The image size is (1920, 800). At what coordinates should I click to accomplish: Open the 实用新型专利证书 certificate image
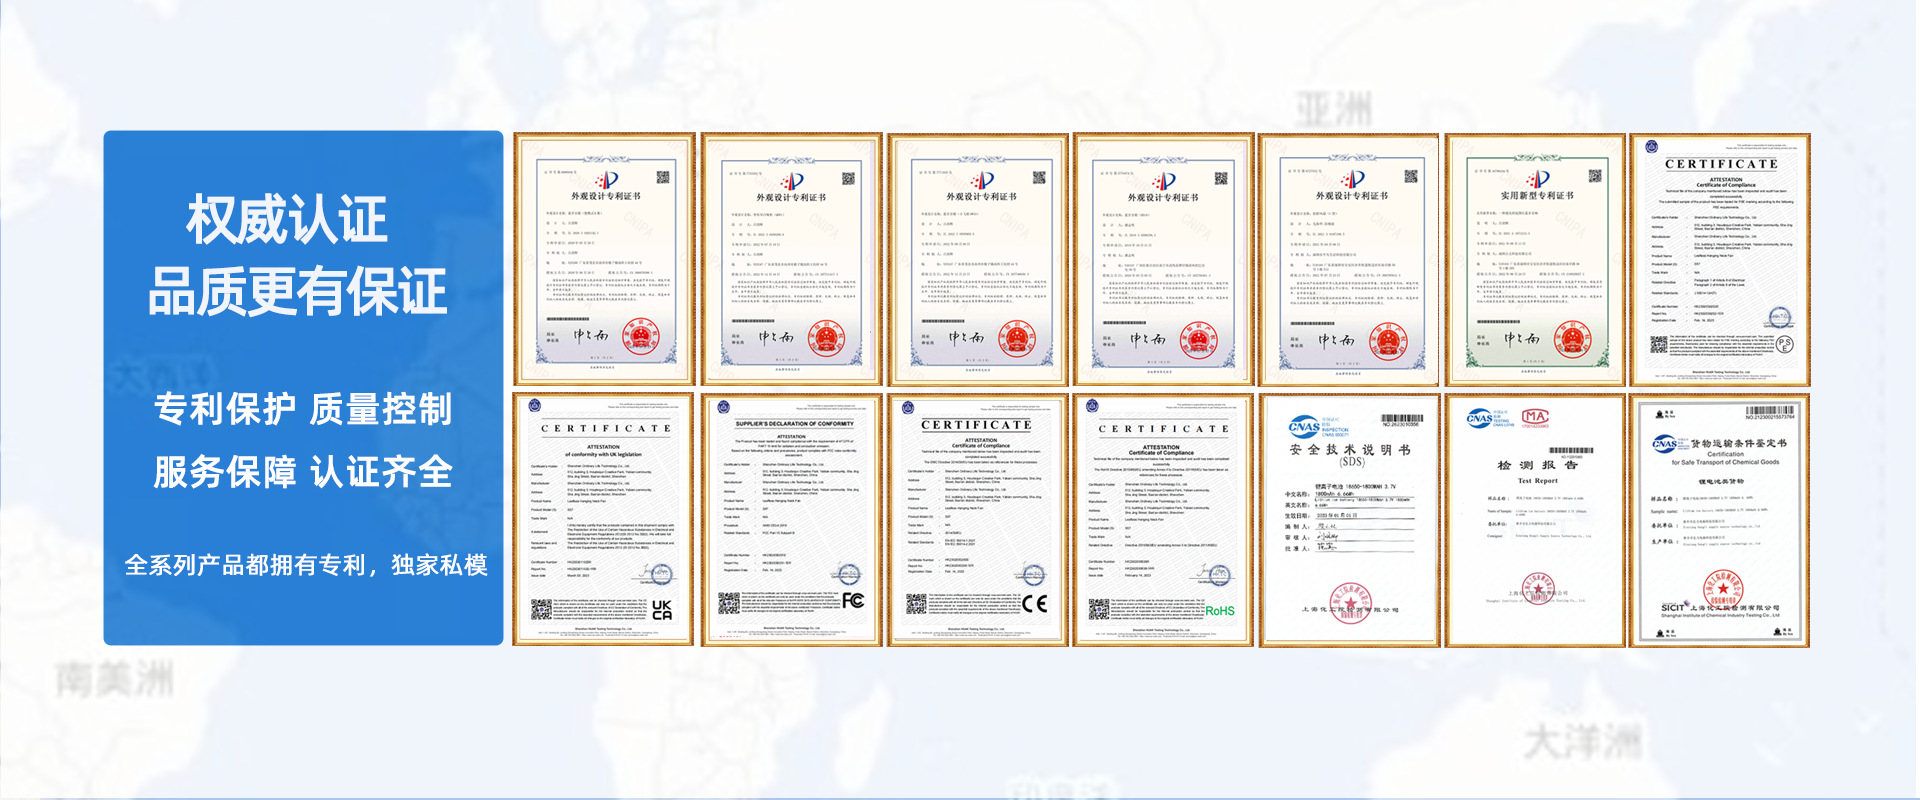point(1535,260)
